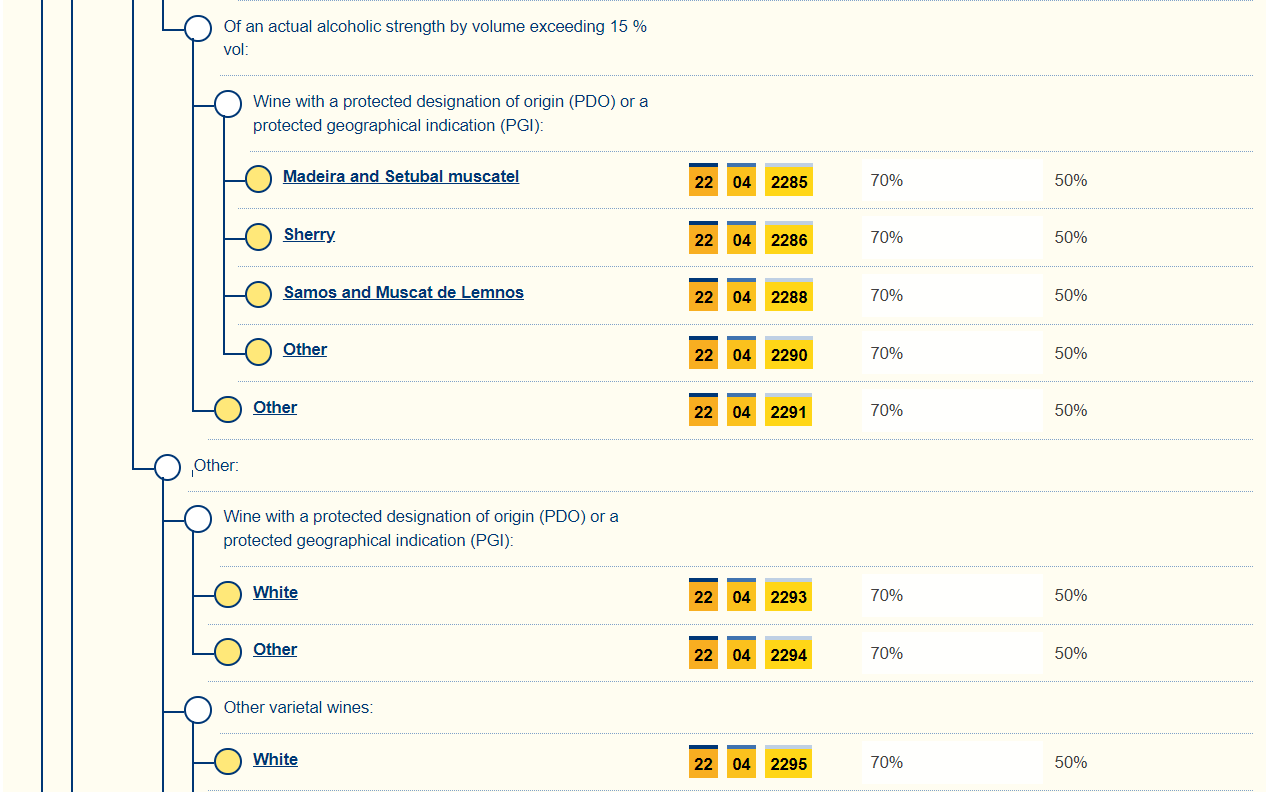This screenshot has width=1275, height=792.
Task: Click the orange 22 badge in the 2288 row
Action: (x=704, y=297)
